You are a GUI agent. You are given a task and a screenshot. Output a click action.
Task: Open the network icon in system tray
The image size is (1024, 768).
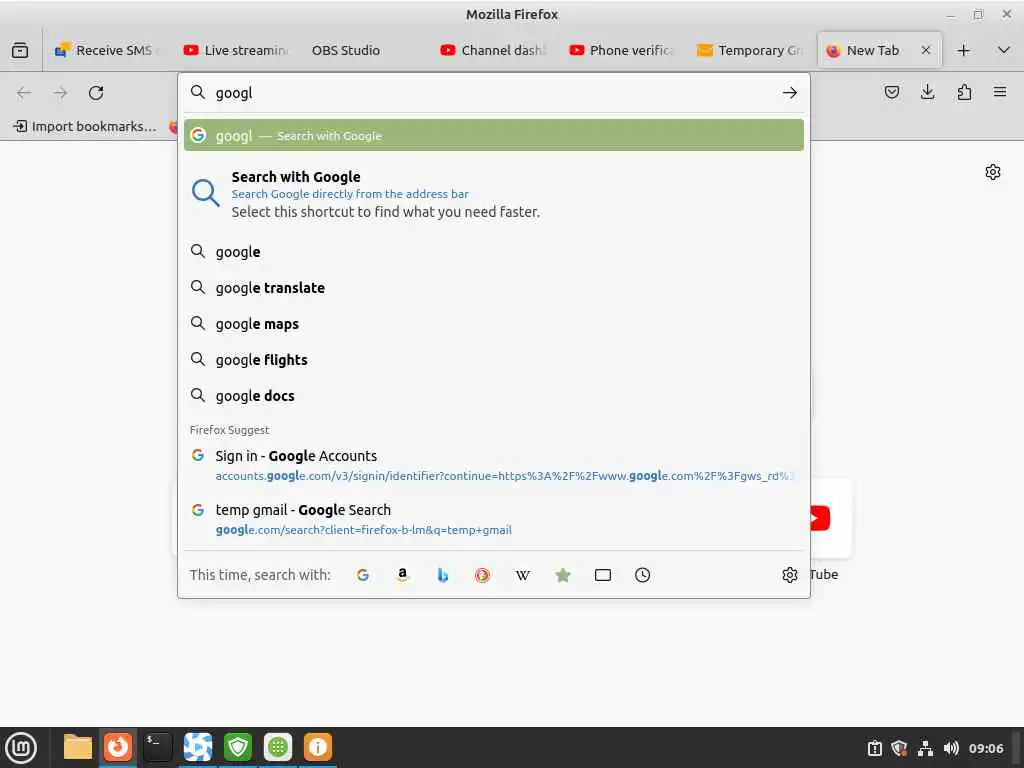point(925,748)
